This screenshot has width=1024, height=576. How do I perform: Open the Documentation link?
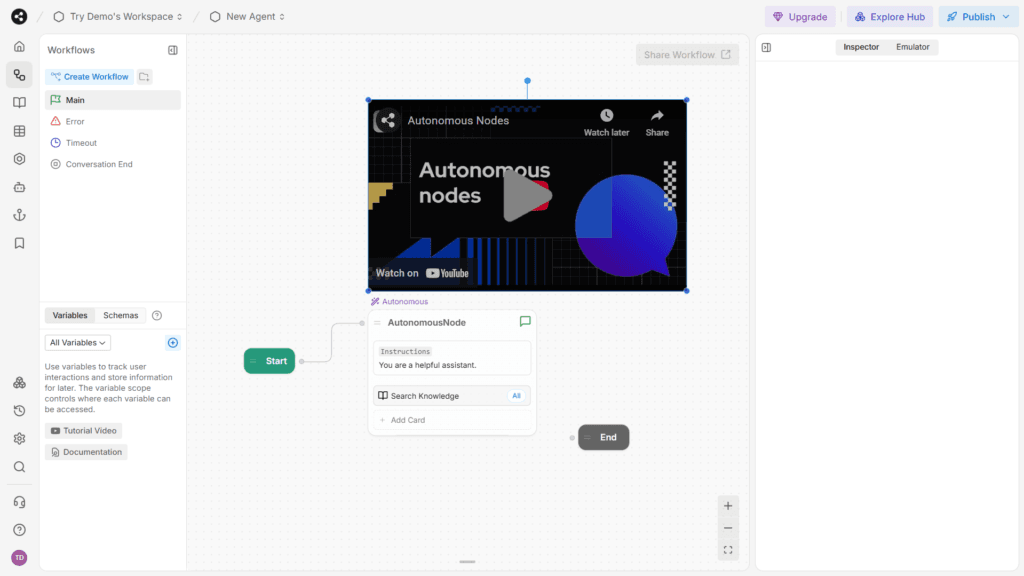click(86, 452)
